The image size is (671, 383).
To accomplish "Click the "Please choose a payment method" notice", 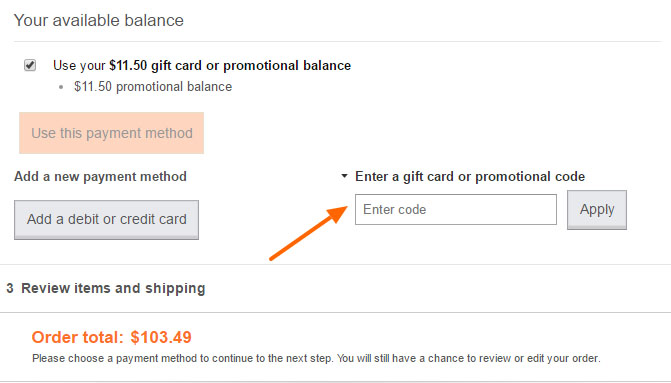I will point(316,358).
